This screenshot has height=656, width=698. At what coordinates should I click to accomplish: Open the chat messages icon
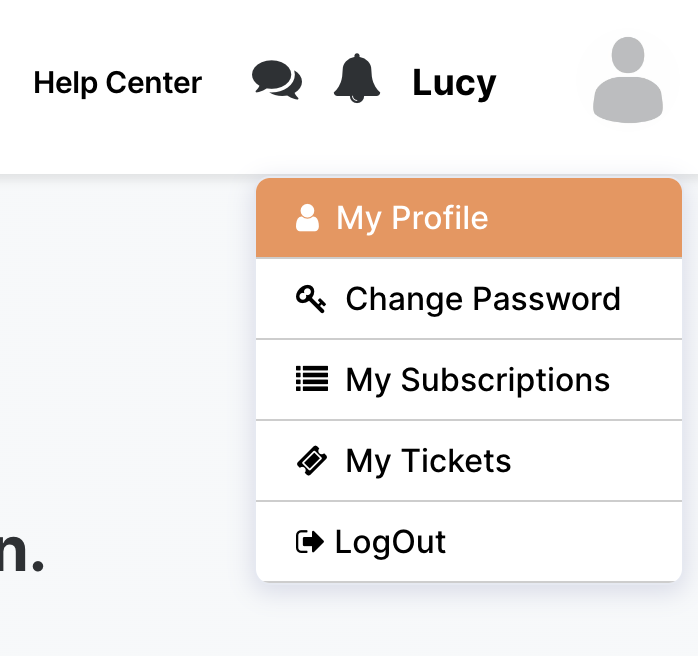(x=276, y=80)
